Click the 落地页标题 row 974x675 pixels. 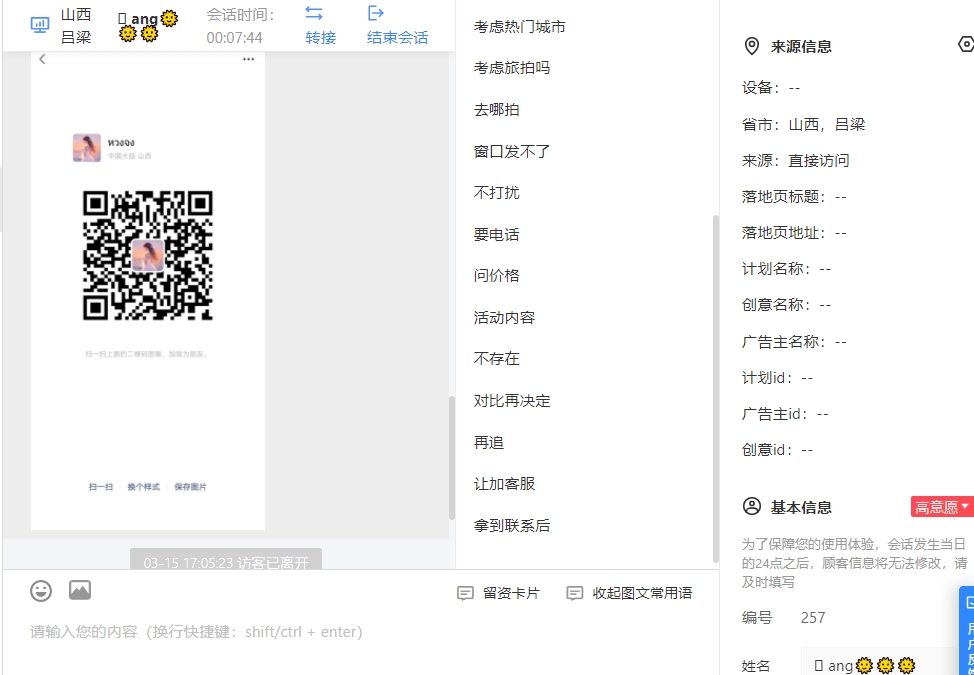click(x=794, y=197)
